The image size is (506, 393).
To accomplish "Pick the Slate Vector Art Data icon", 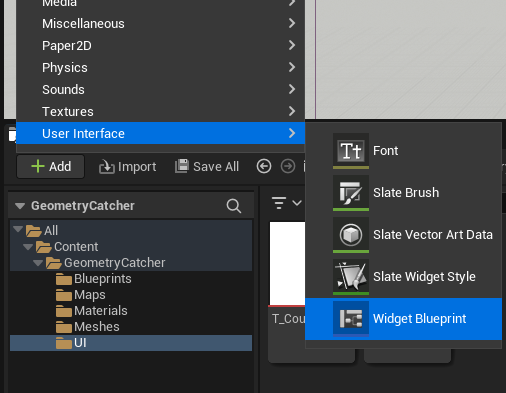I will click(x=351, y=235).
